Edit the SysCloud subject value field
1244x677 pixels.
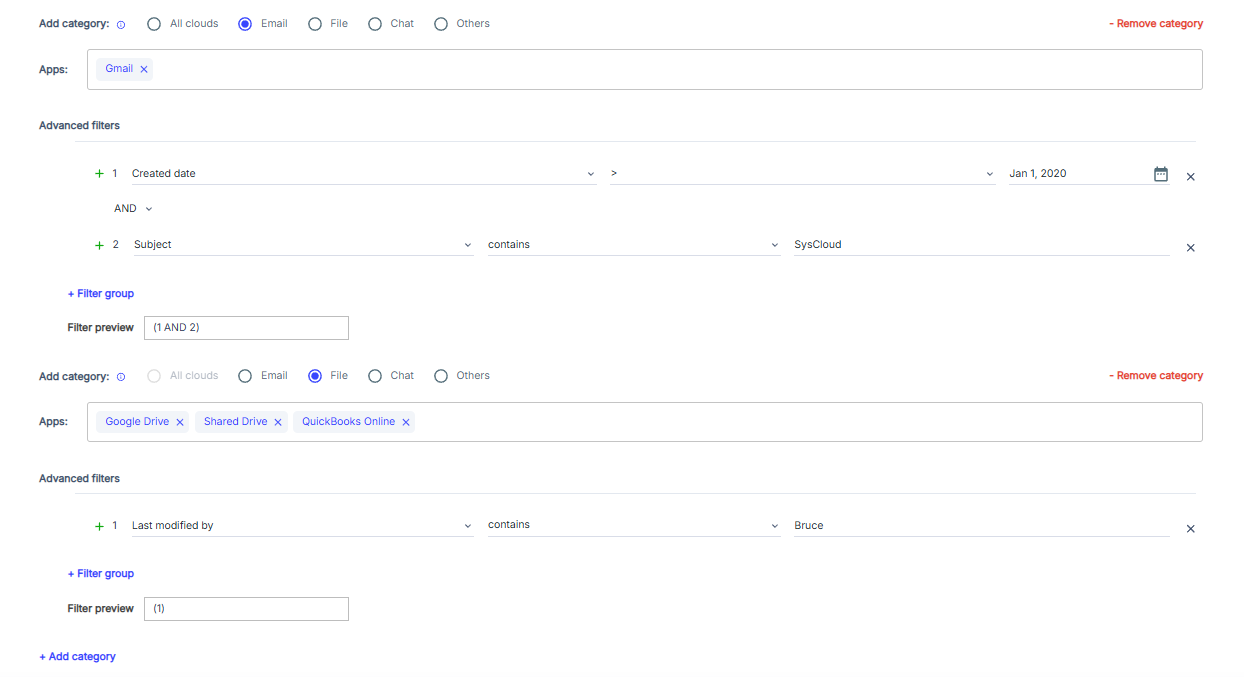[981, 245]
